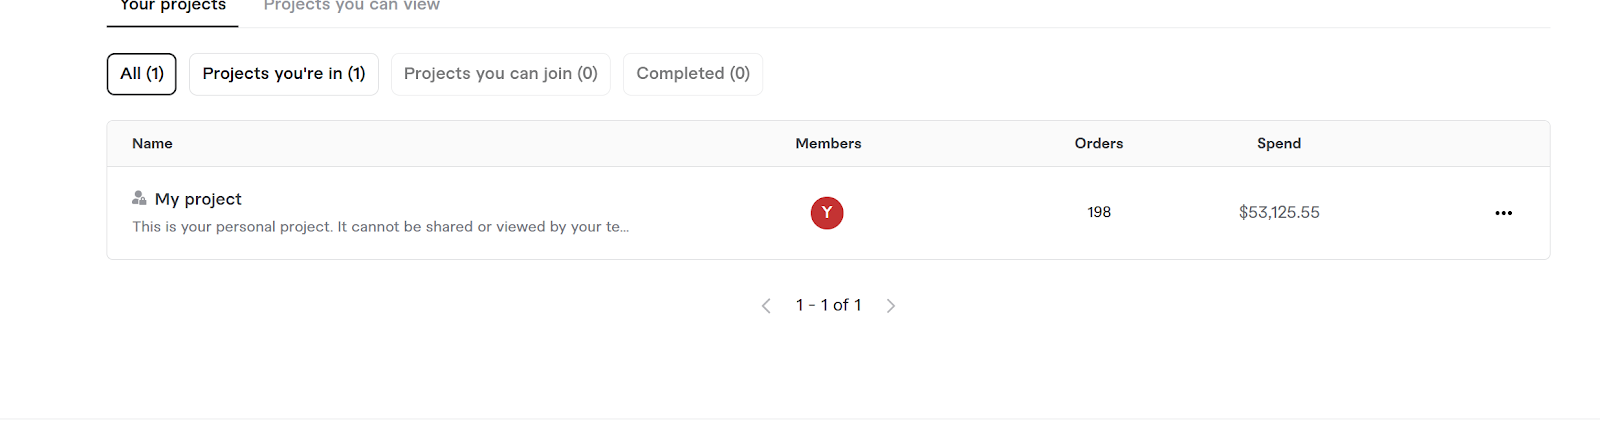The width and height of the screenshot is (1600, 431).
Task: Click the 1 - 1 of 1 pagination label
Action: click(828, 305)
